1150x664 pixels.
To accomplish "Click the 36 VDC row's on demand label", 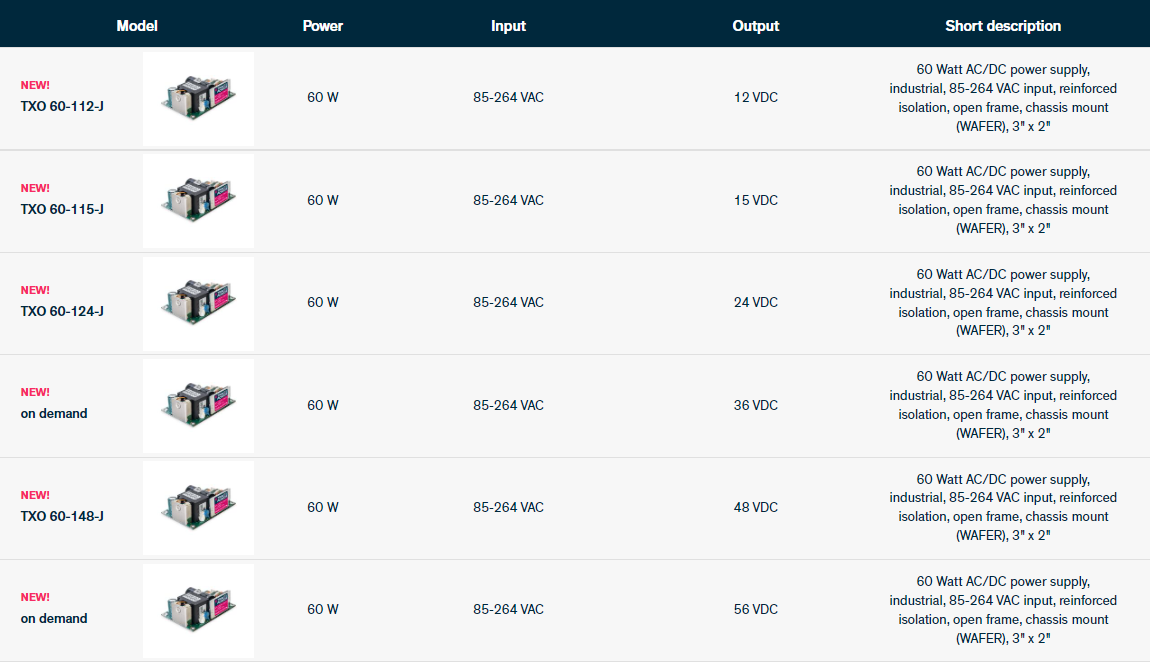I will coord(54,413).
